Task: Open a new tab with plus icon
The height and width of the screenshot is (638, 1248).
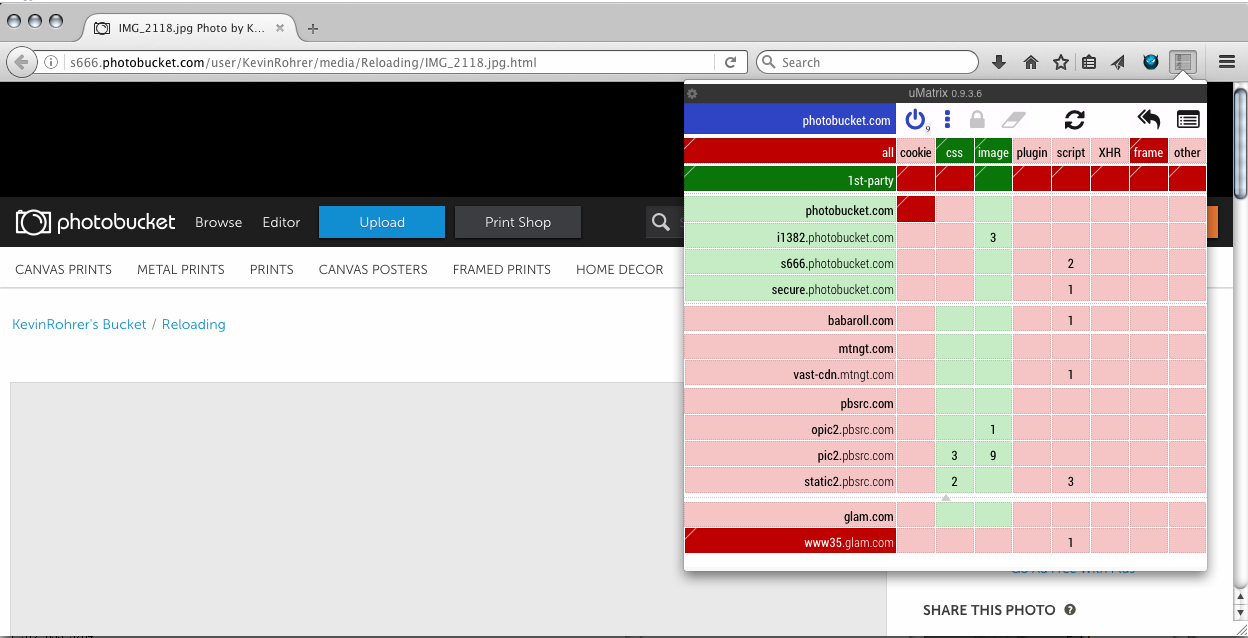Action: pos(313,28)
